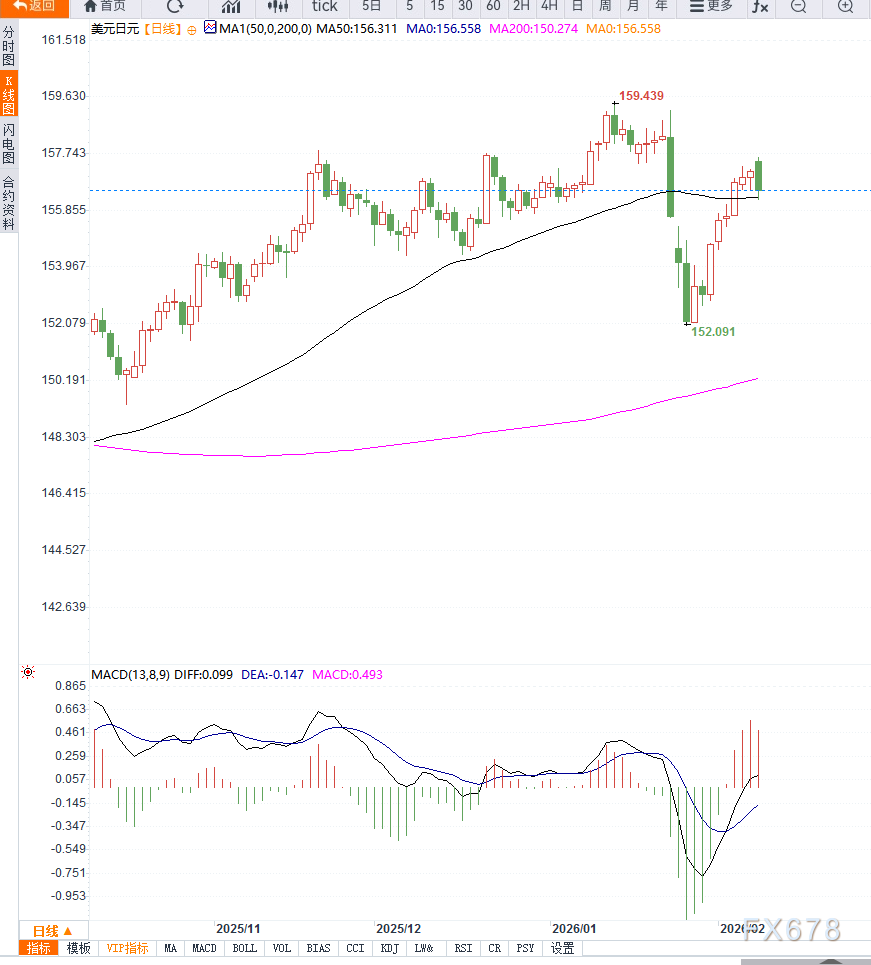
Task: Zoom in the chart with plus magnifier
Action: coord(845,7)
